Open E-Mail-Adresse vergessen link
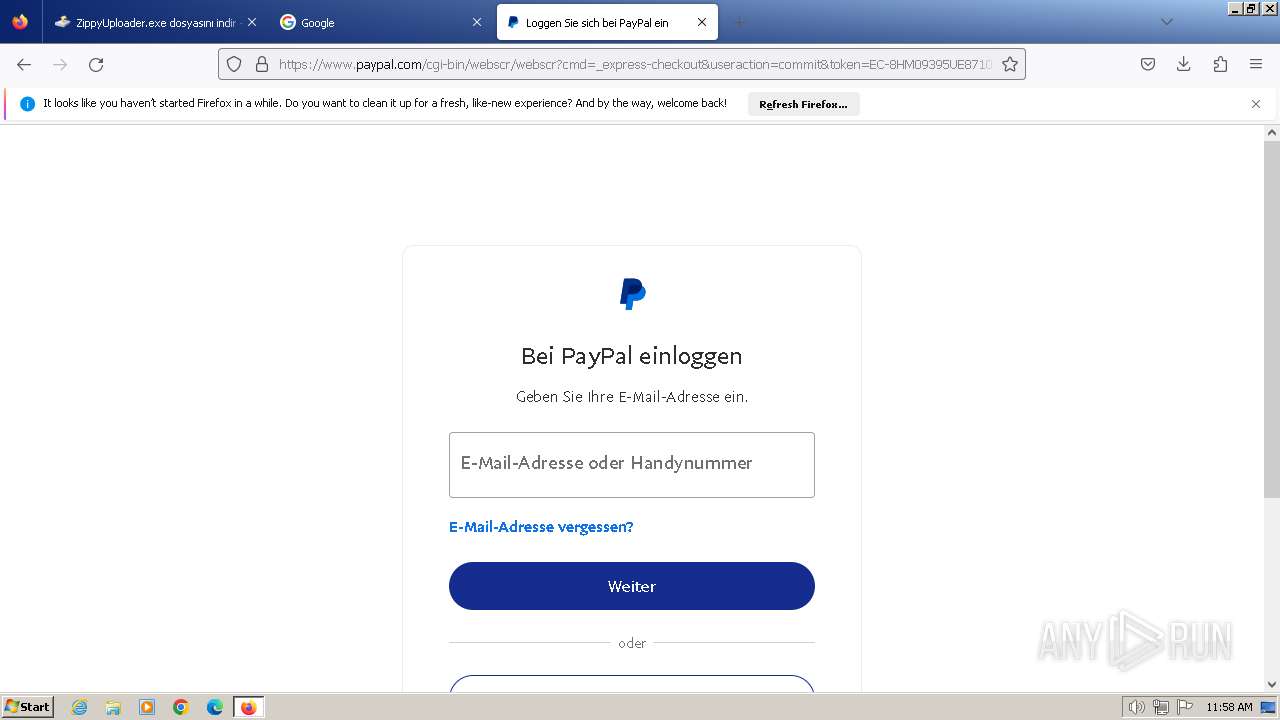 (541, 527)
